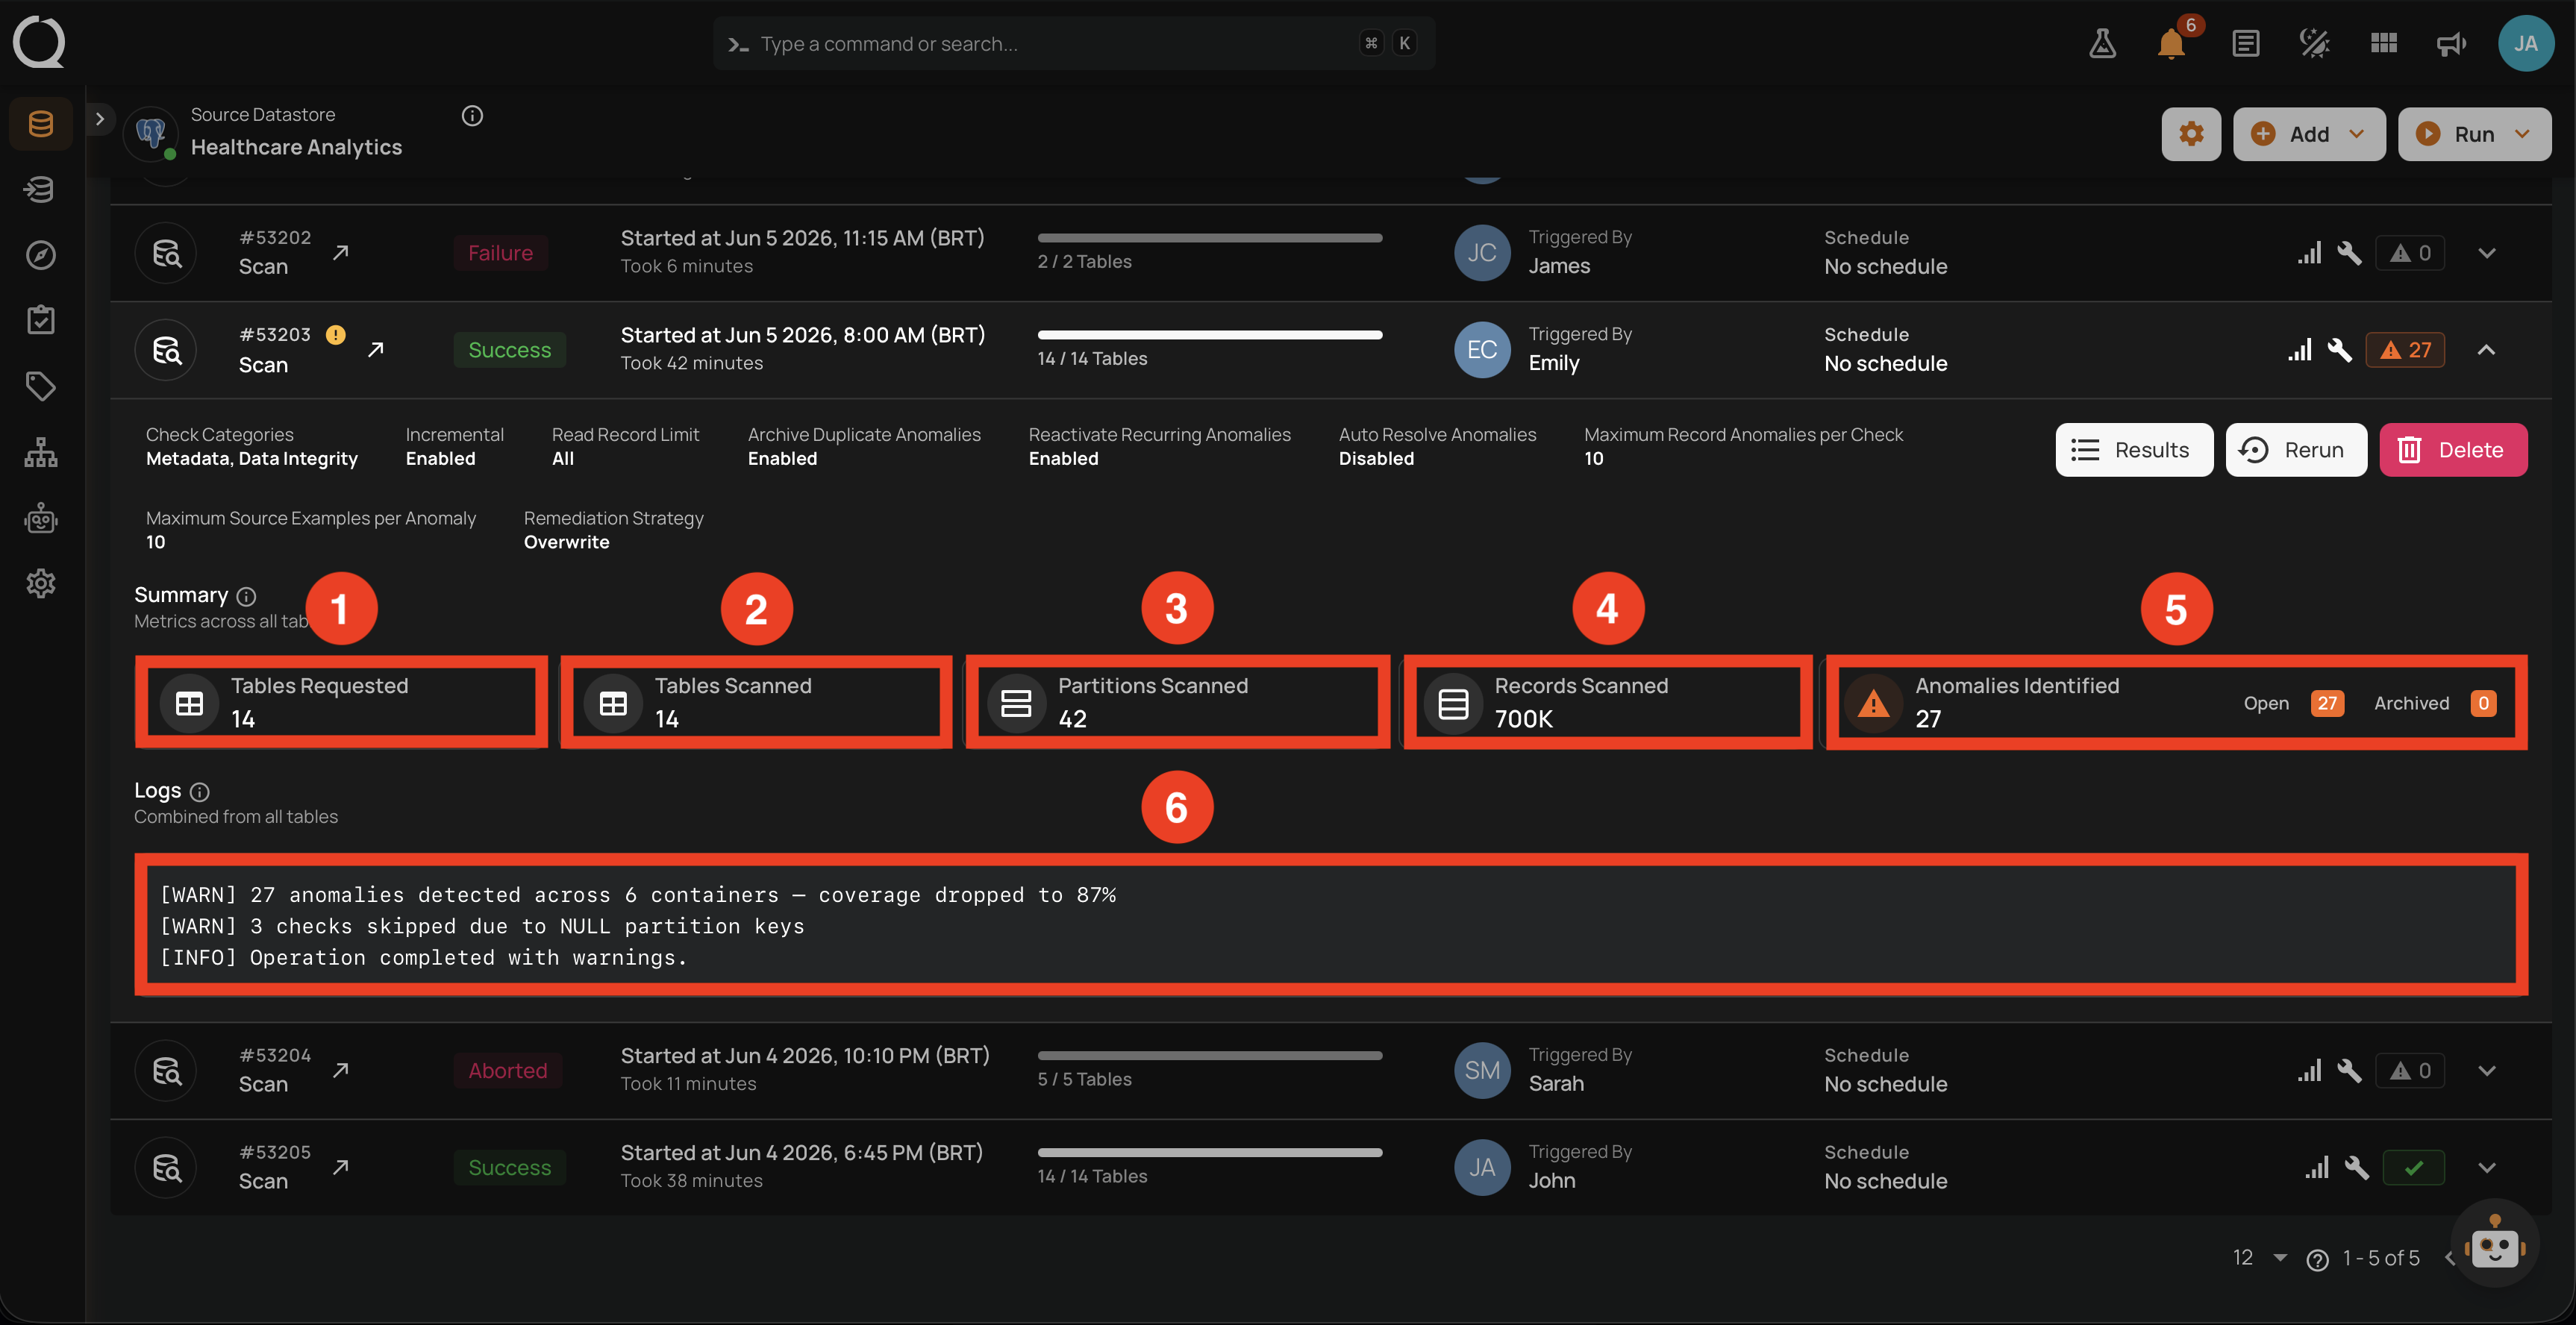This screenshot has width=2576, height=1325.
Task: Open the JA user avatar menu
Action: (2526, 43)
